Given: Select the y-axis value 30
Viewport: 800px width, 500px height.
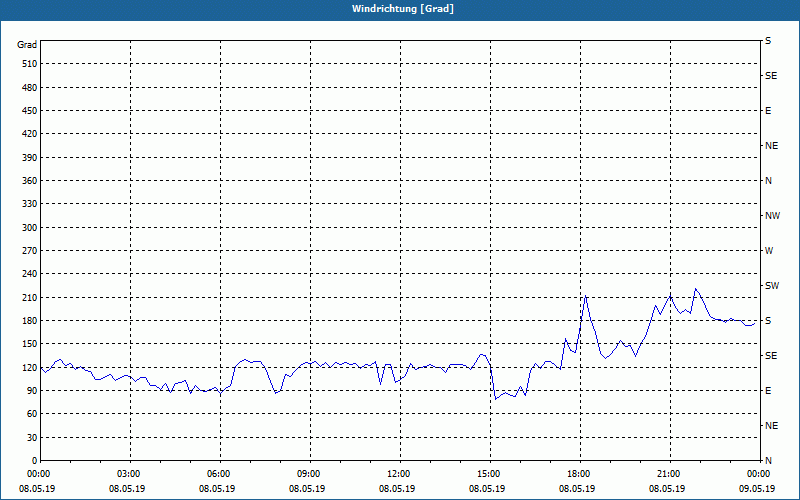Looking at the screenshot, I should click(x=32, y=438).
